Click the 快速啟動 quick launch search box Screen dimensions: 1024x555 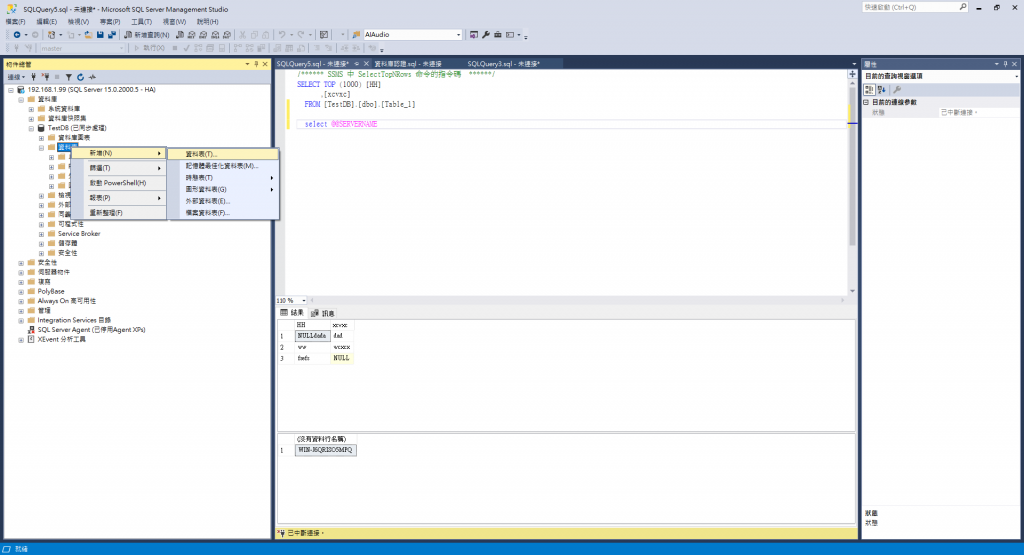click(915, 7)
